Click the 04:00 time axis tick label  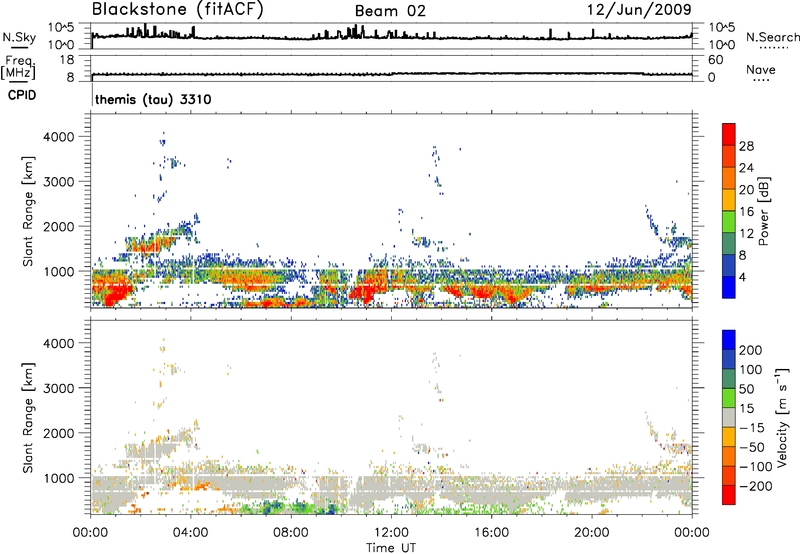(190, 533)
